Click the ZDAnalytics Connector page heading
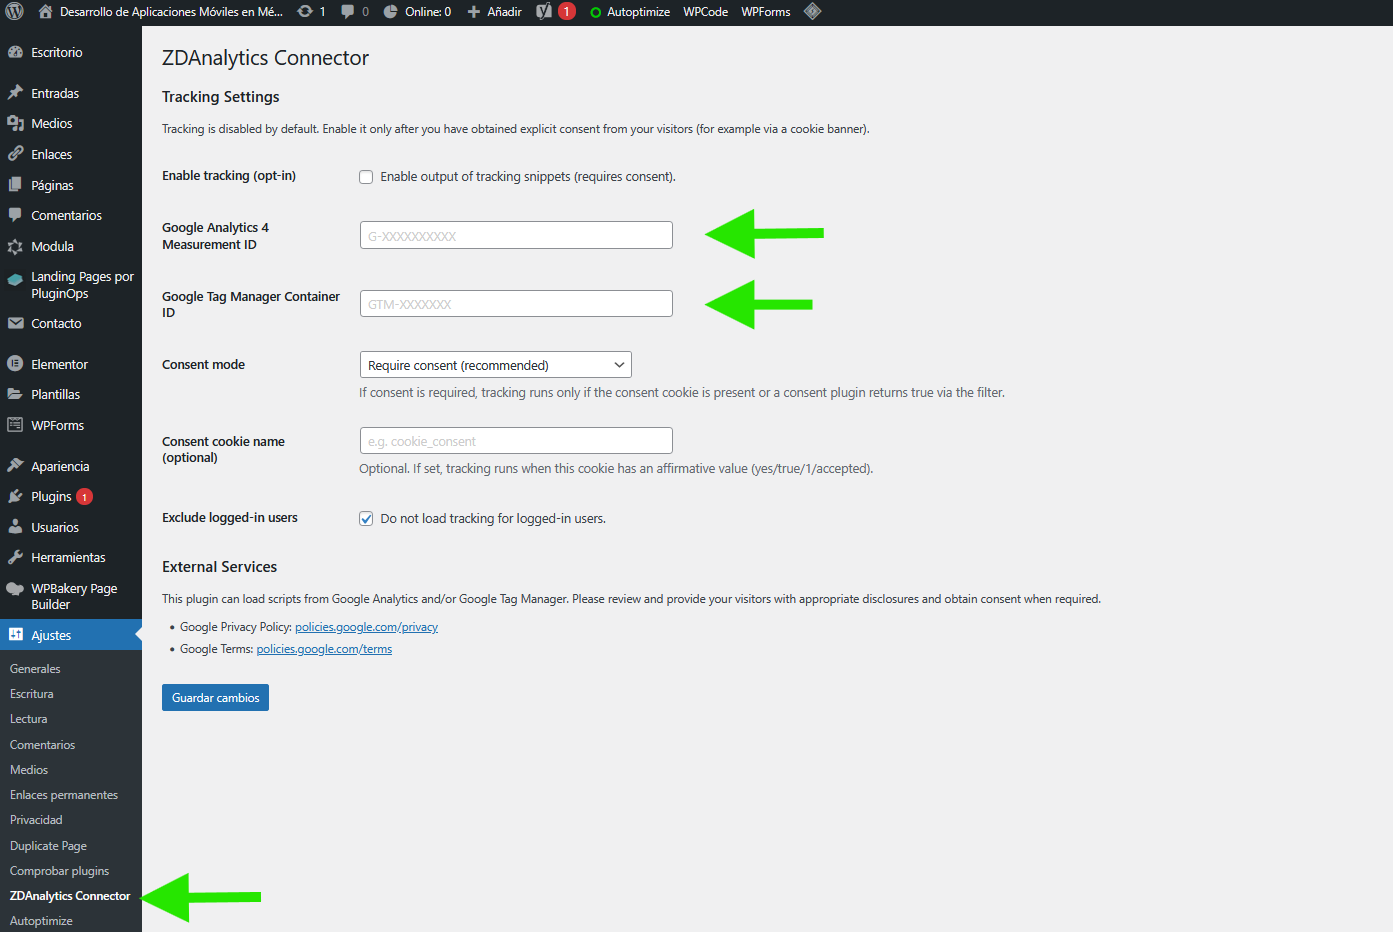1393x932 pixels. pos(265,58)
